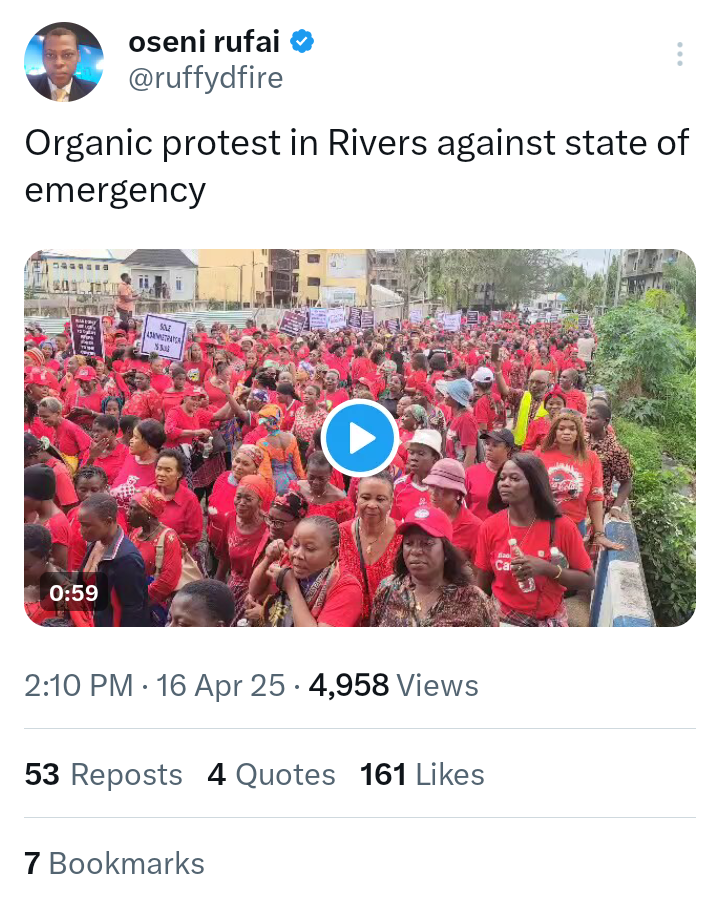
Task: Open the oseni rufai display name
Action: (x=204, y=42)
